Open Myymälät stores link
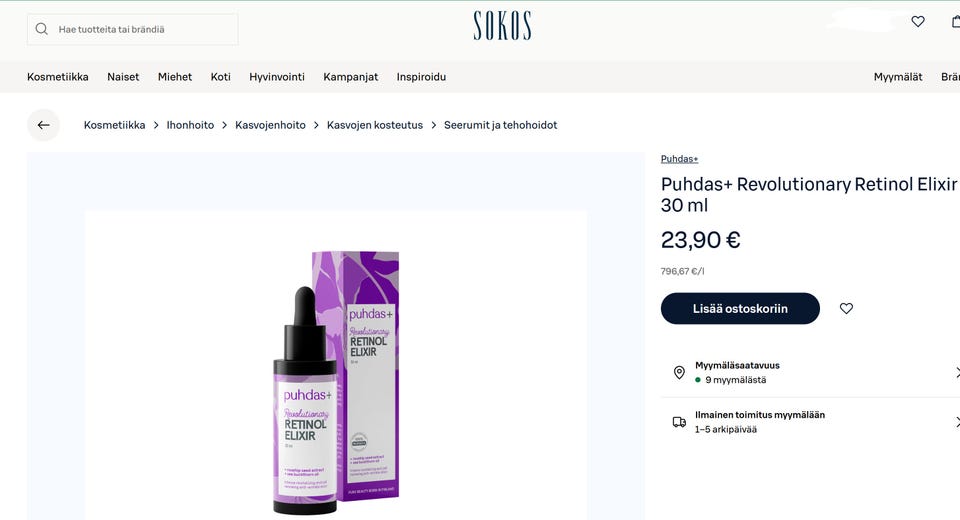This screenshot has height=520, width=960. 898,77
